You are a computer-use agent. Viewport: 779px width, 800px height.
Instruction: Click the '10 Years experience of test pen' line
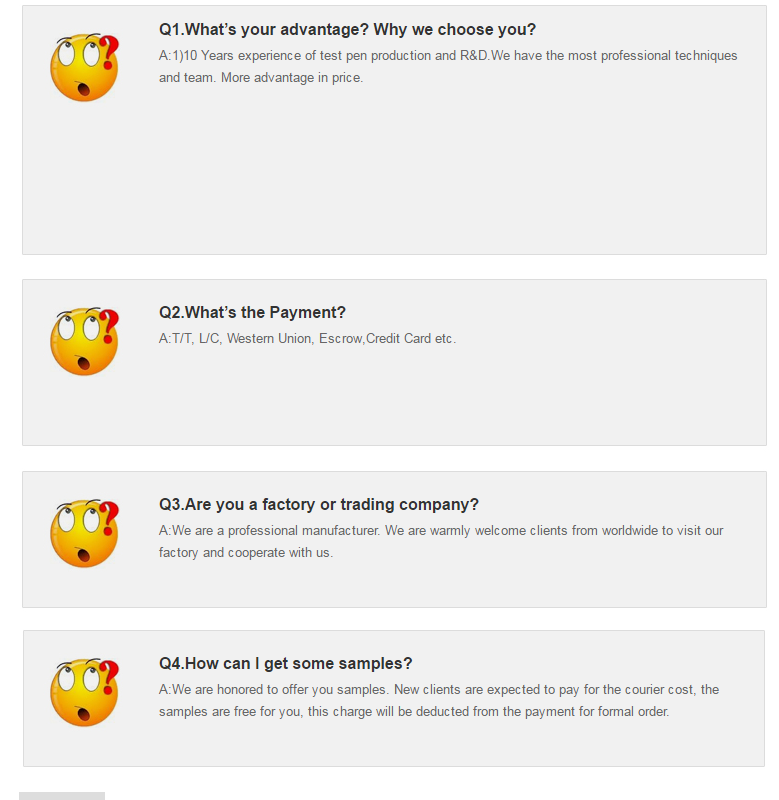pos(448,56)
